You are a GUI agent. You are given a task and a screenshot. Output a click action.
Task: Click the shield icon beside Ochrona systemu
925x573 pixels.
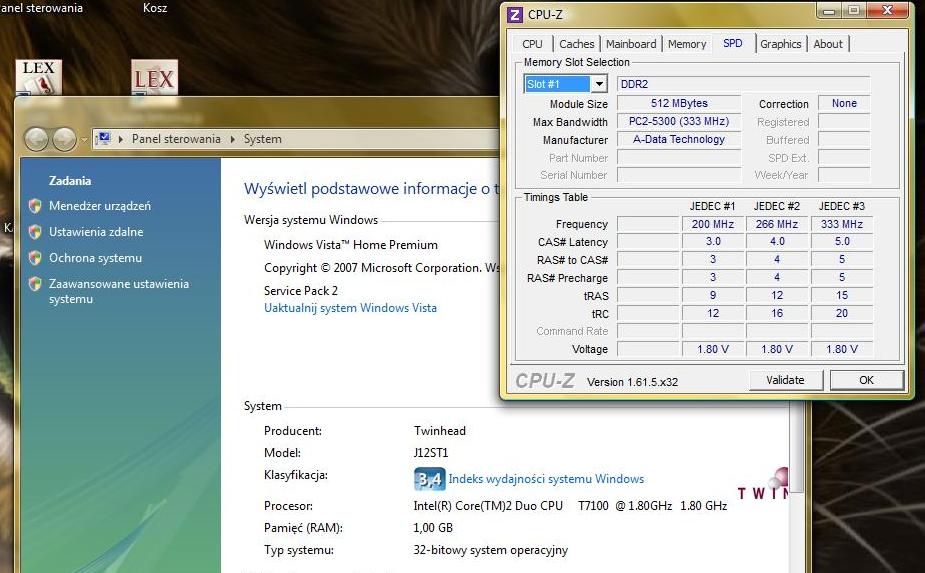point(35,258)
